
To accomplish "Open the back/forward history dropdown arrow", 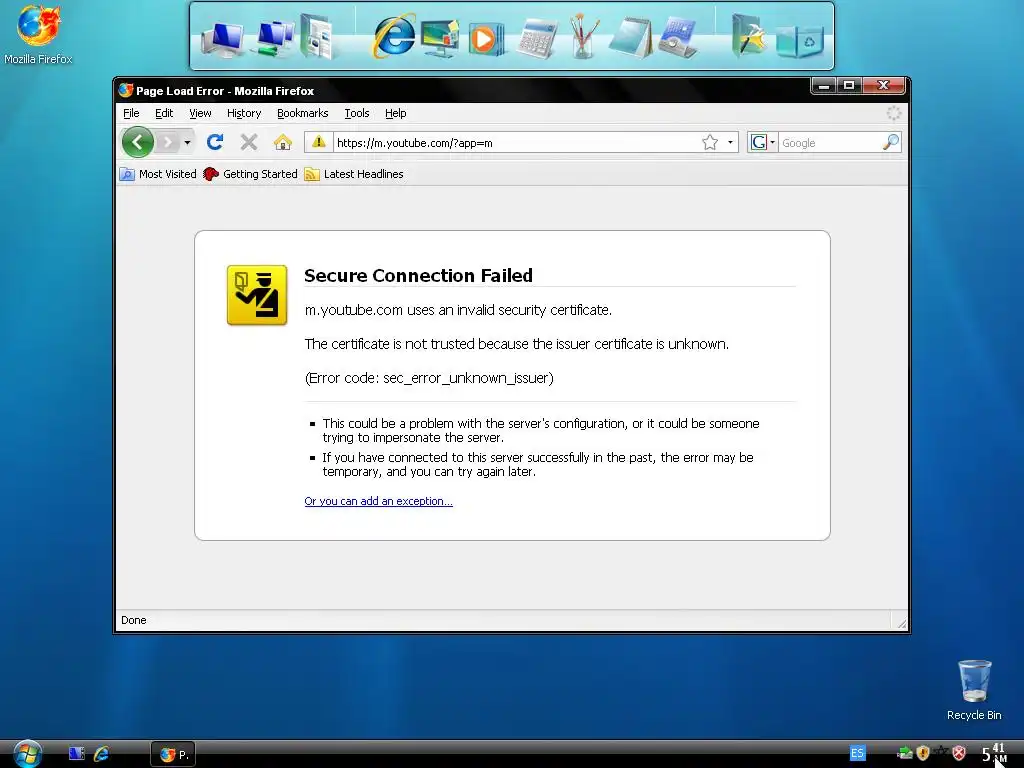I will tap(187, 142).
